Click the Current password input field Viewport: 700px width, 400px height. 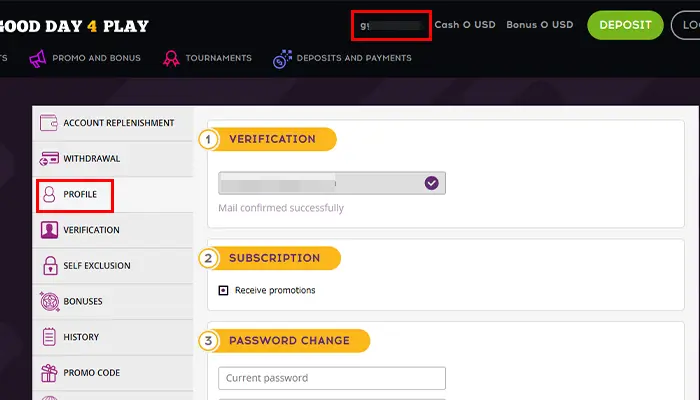click(x=331, y=378)
